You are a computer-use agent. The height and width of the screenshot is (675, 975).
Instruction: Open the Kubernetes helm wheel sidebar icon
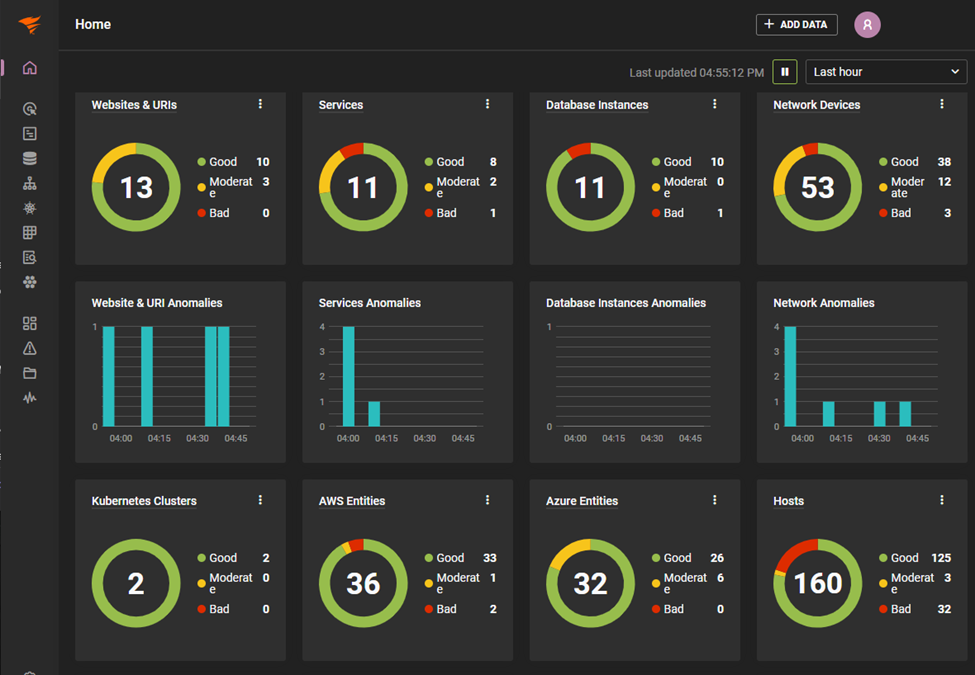pos(29,208)
